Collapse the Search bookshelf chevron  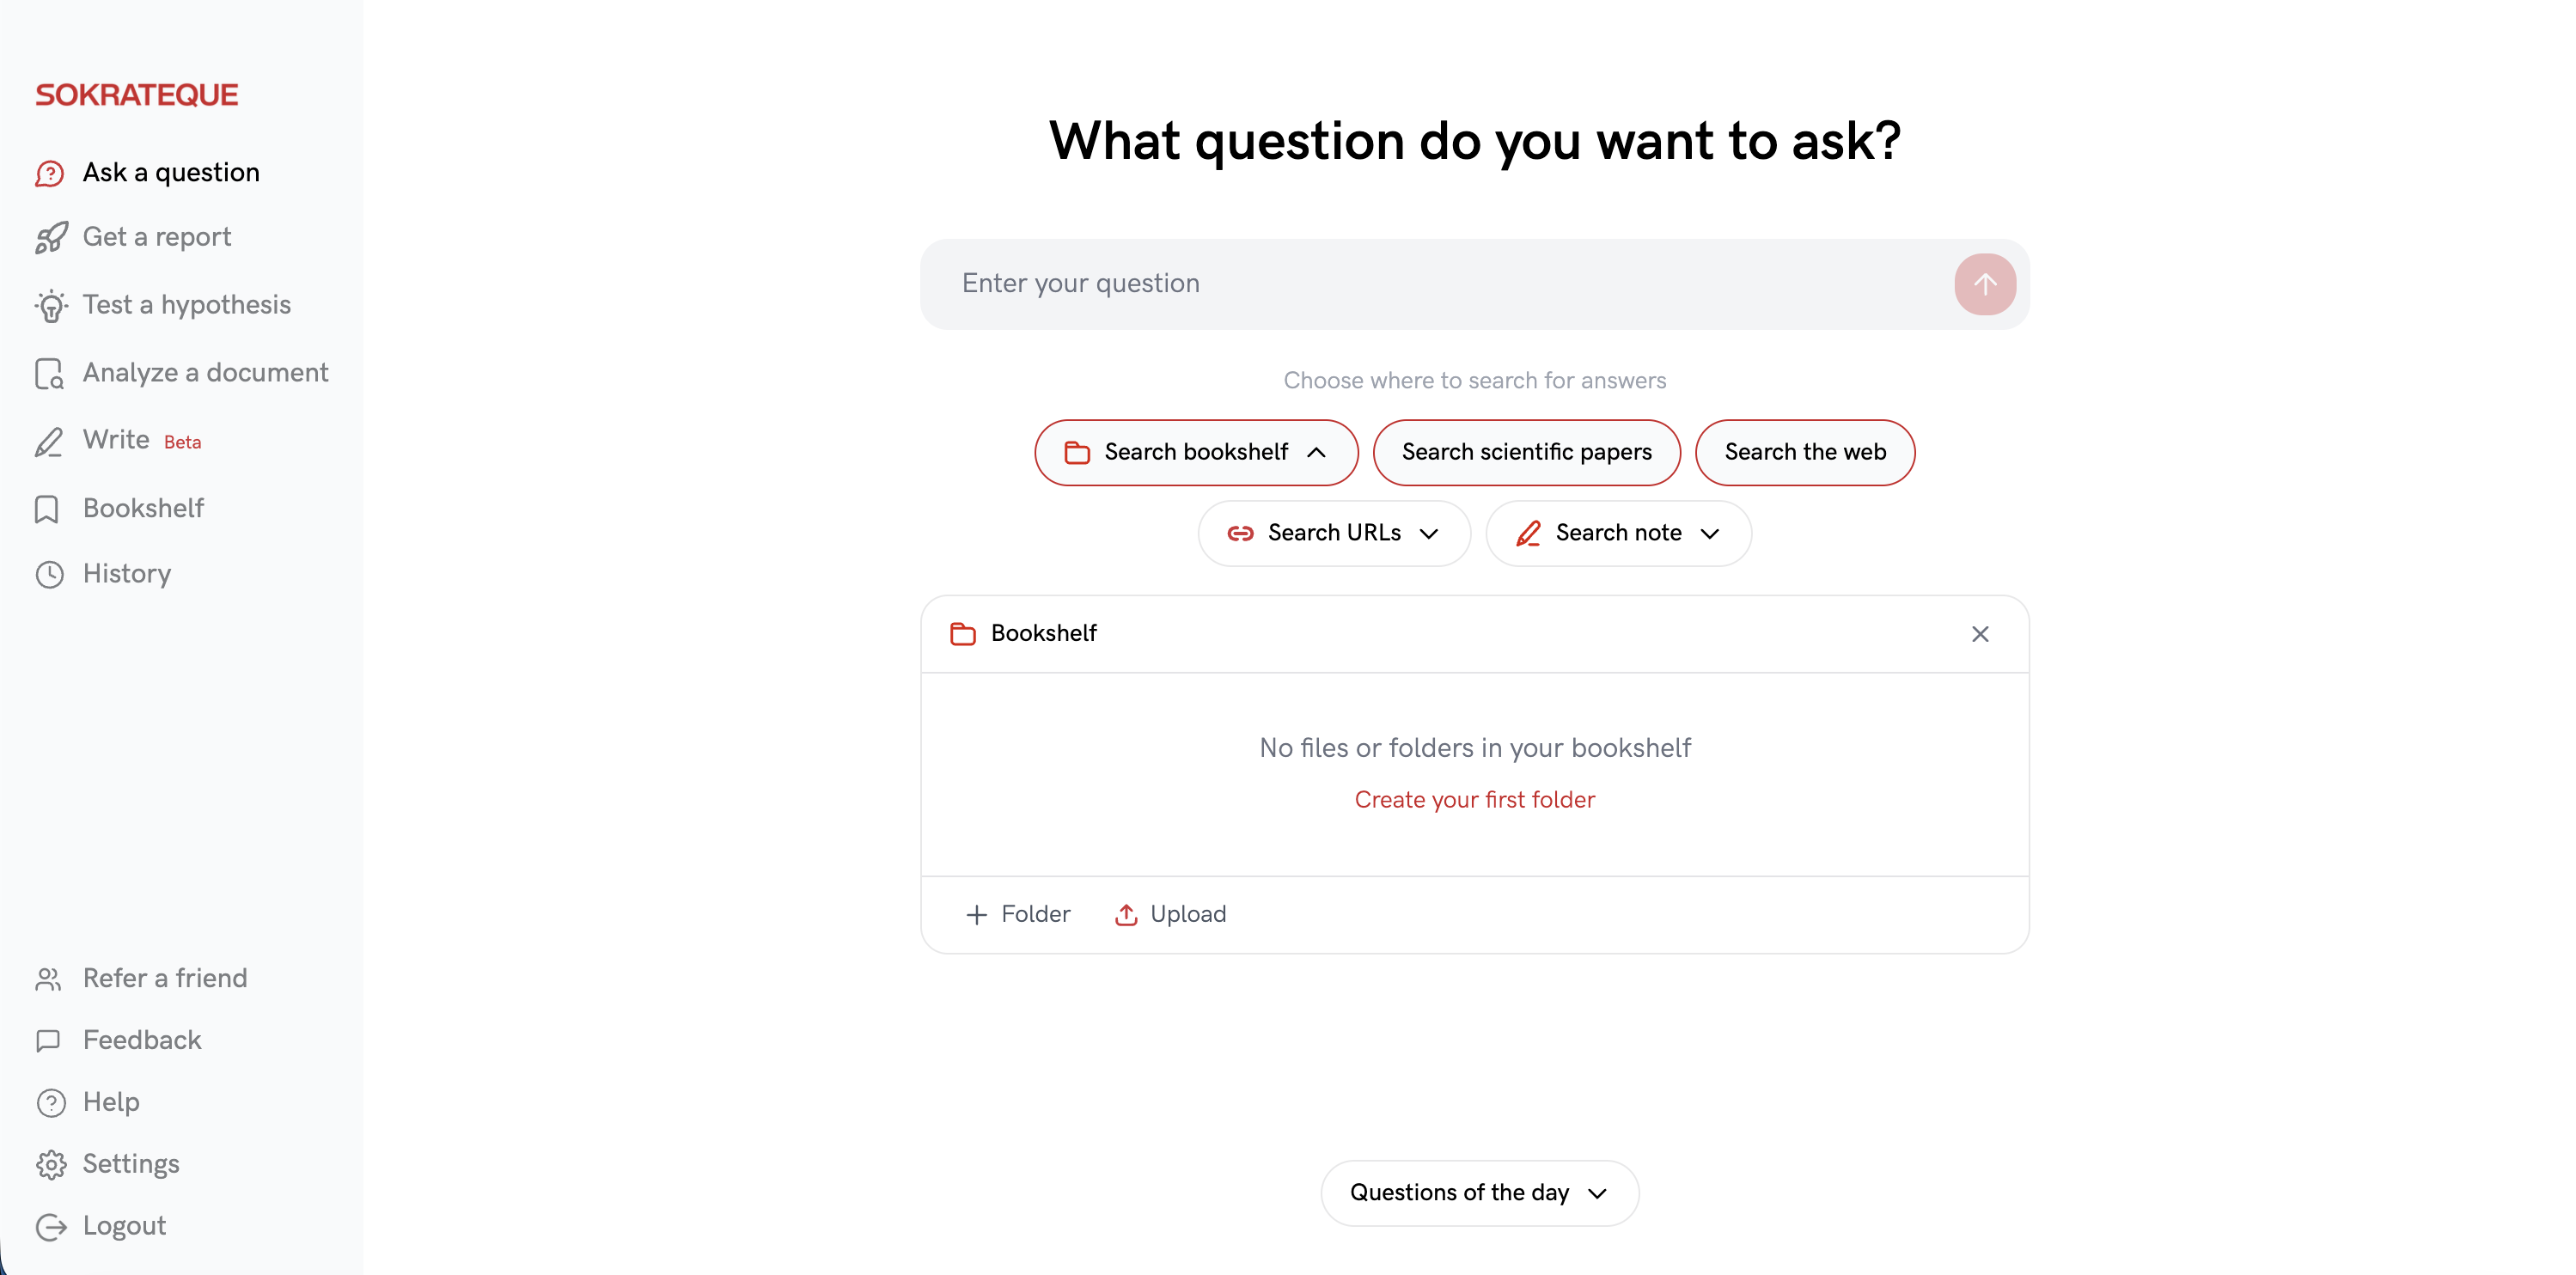1317,452
